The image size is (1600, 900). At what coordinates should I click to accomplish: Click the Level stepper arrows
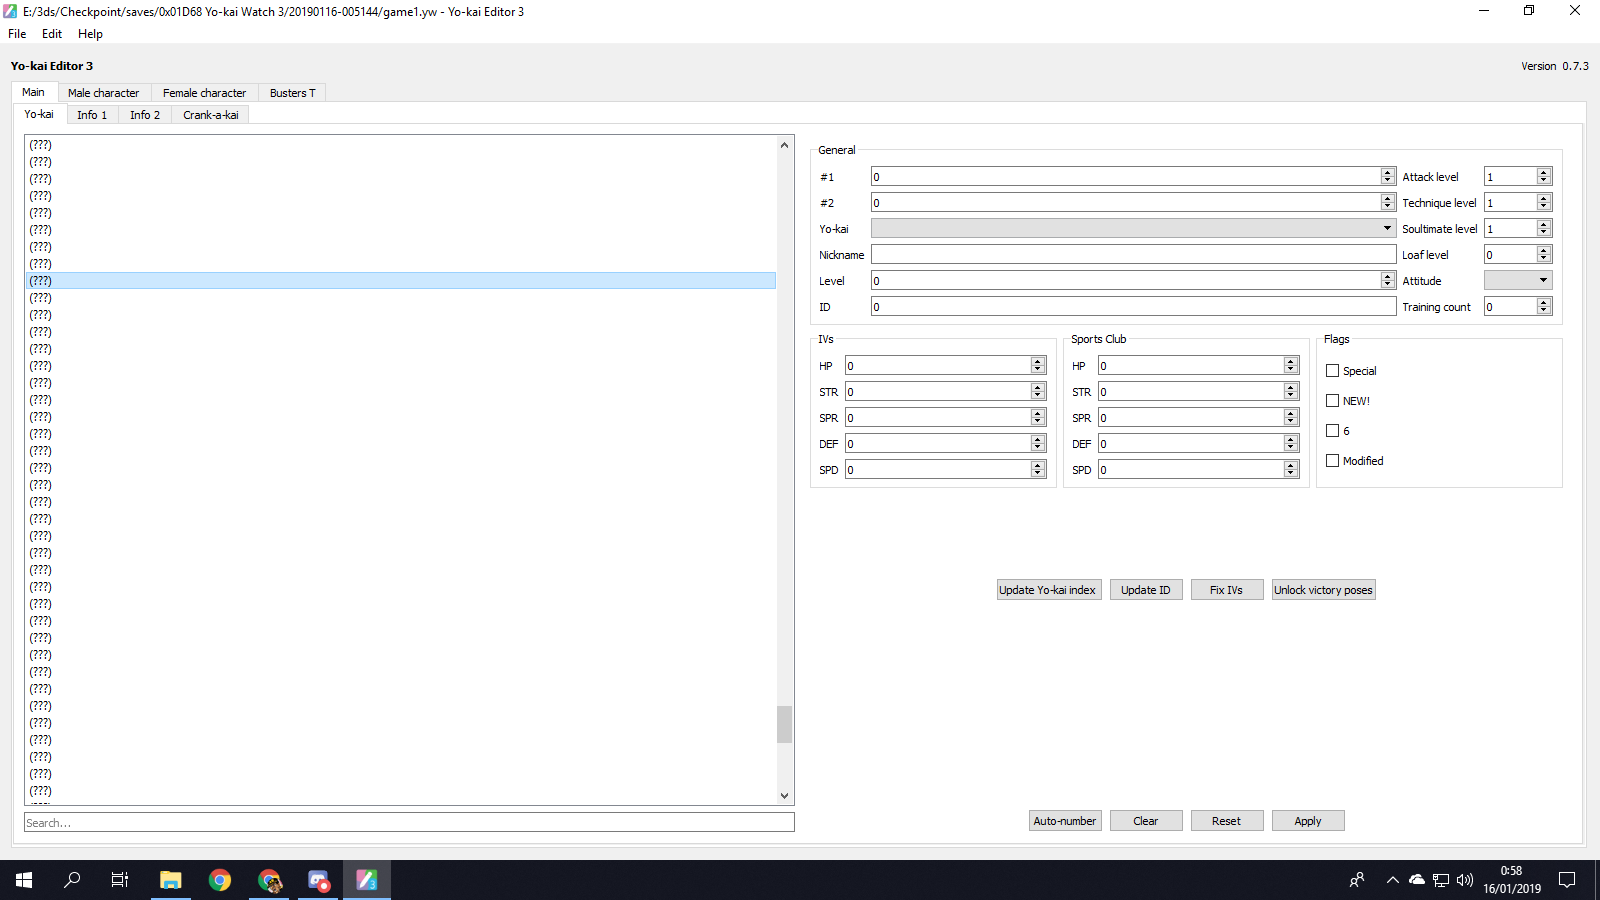tap(1388, 280)
